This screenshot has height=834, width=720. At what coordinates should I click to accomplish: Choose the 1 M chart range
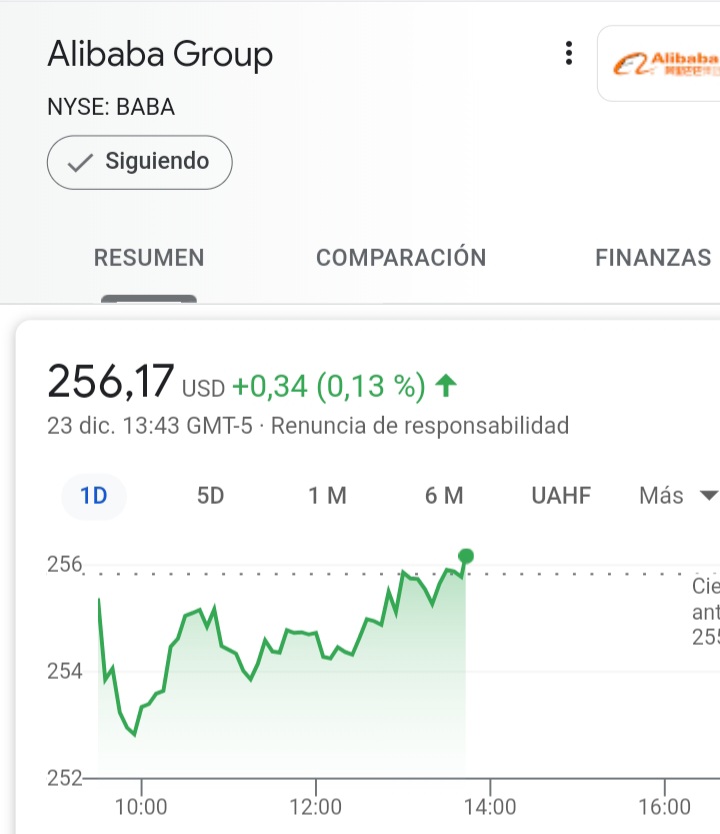[328, 496]
